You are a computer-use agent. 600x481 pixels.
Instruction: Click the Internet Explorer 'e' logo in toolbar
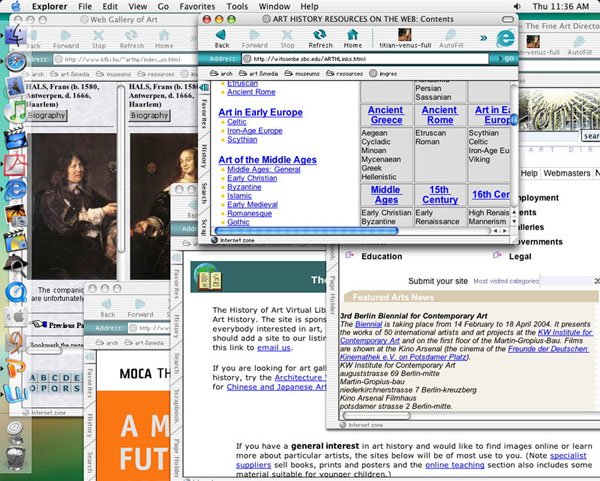click(x=505, y=39)
